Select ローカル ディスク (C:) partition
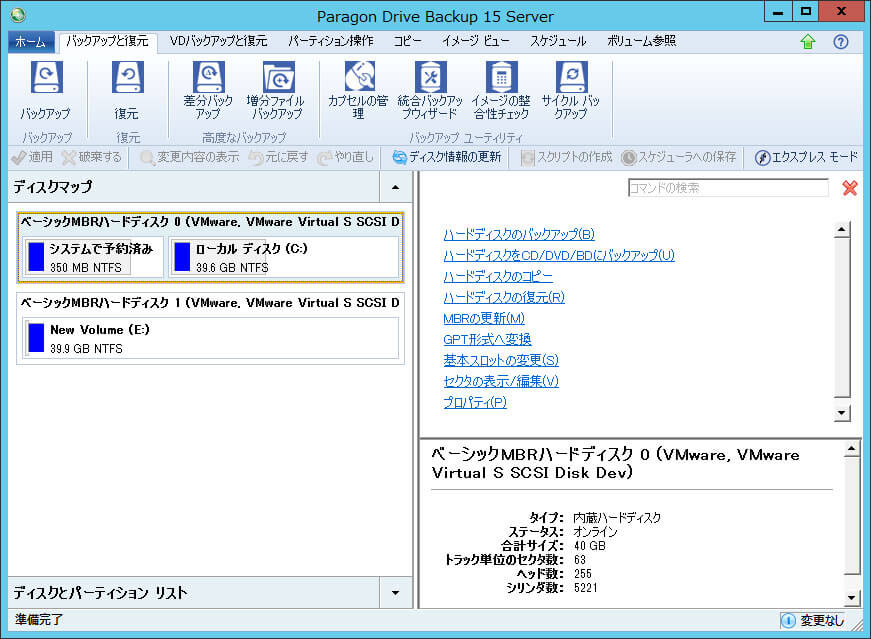871x639 pixels. [x=284, y=257]
